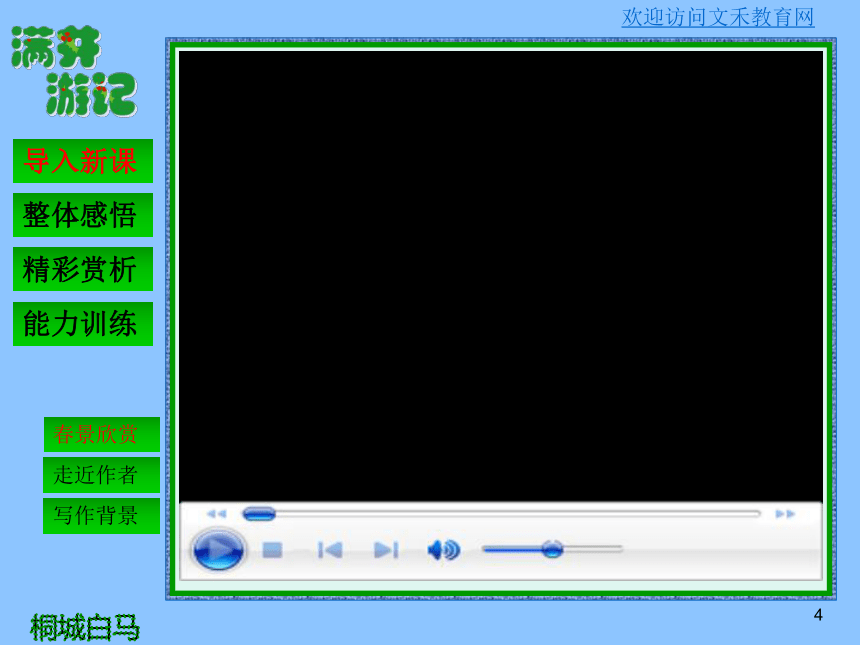The height and width of the screenshot is (645, 860).
Task: Follow the 欢迎访问文禾教育网 link
Action: pyautogui.click(x=718, y=18)
